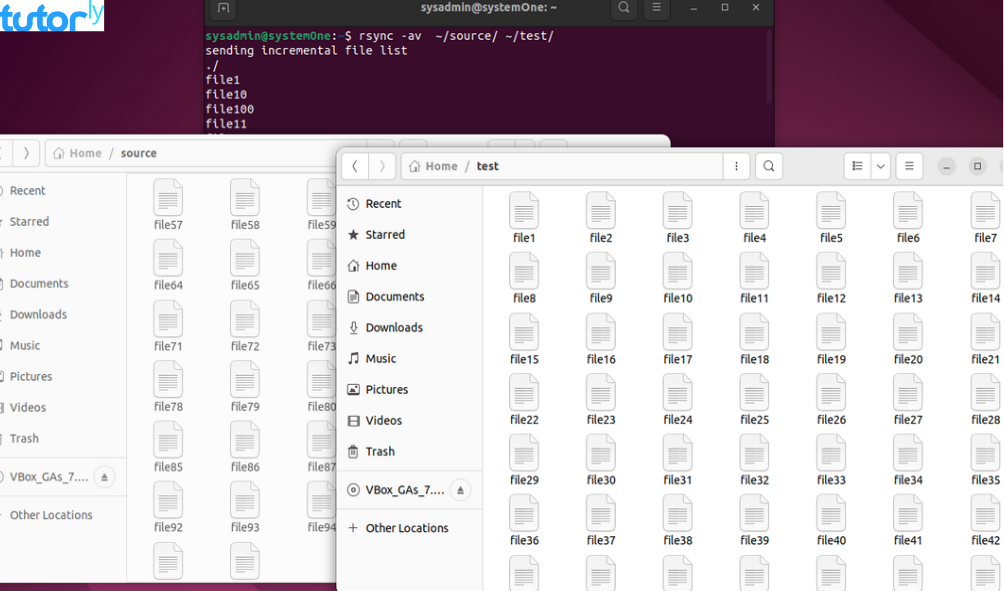
Task: Open the terminal search icon
Action: coord(624,8)
